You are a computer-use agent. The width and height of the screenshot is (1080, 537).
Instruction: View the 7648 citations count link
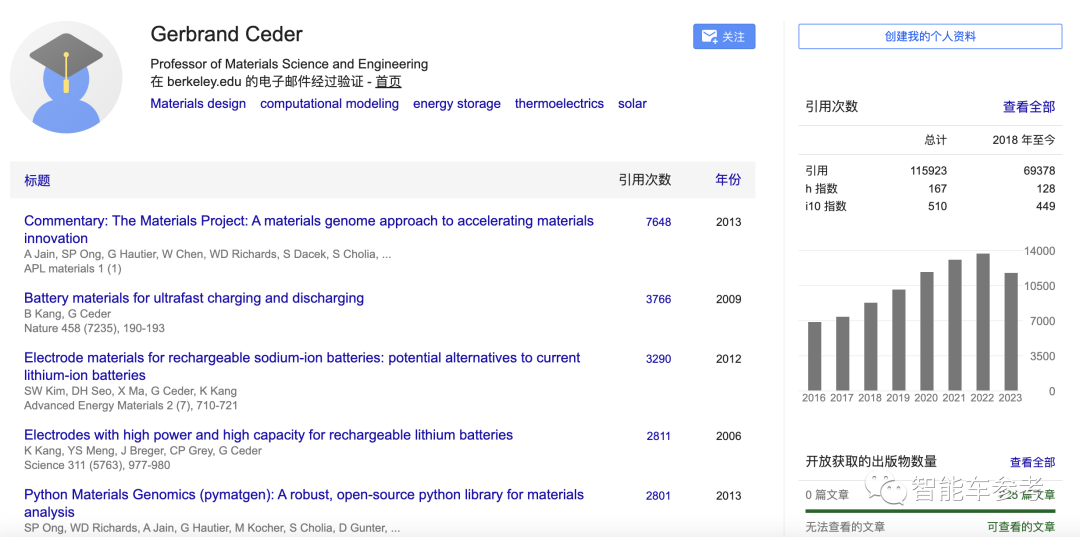[x=658, y=222]
